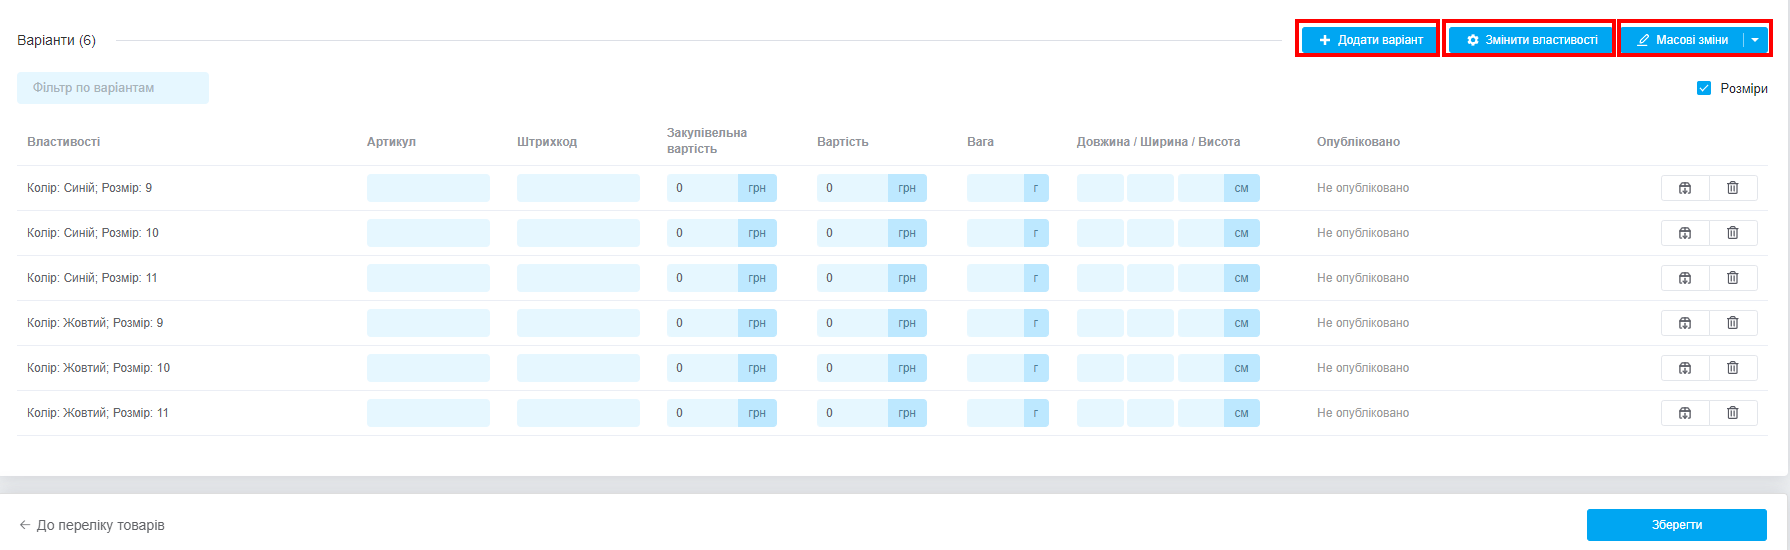Click Вага field for Синій, Розмір: 10
This screenshot has width=1790, height=550.
click(x=995, y=233)
